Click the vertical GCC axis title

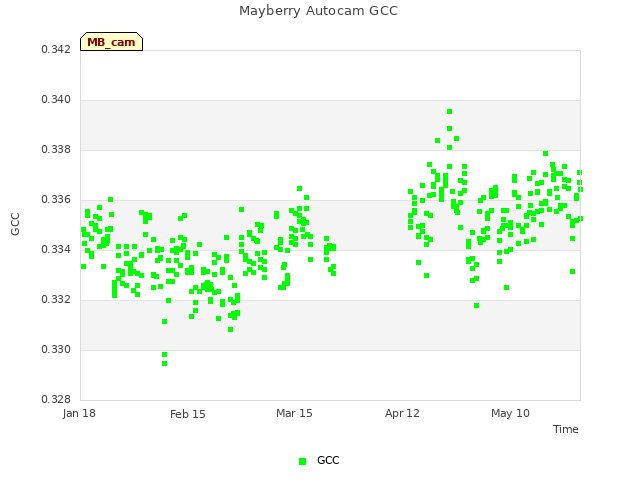pyautogui.click(x=15, y=224)
